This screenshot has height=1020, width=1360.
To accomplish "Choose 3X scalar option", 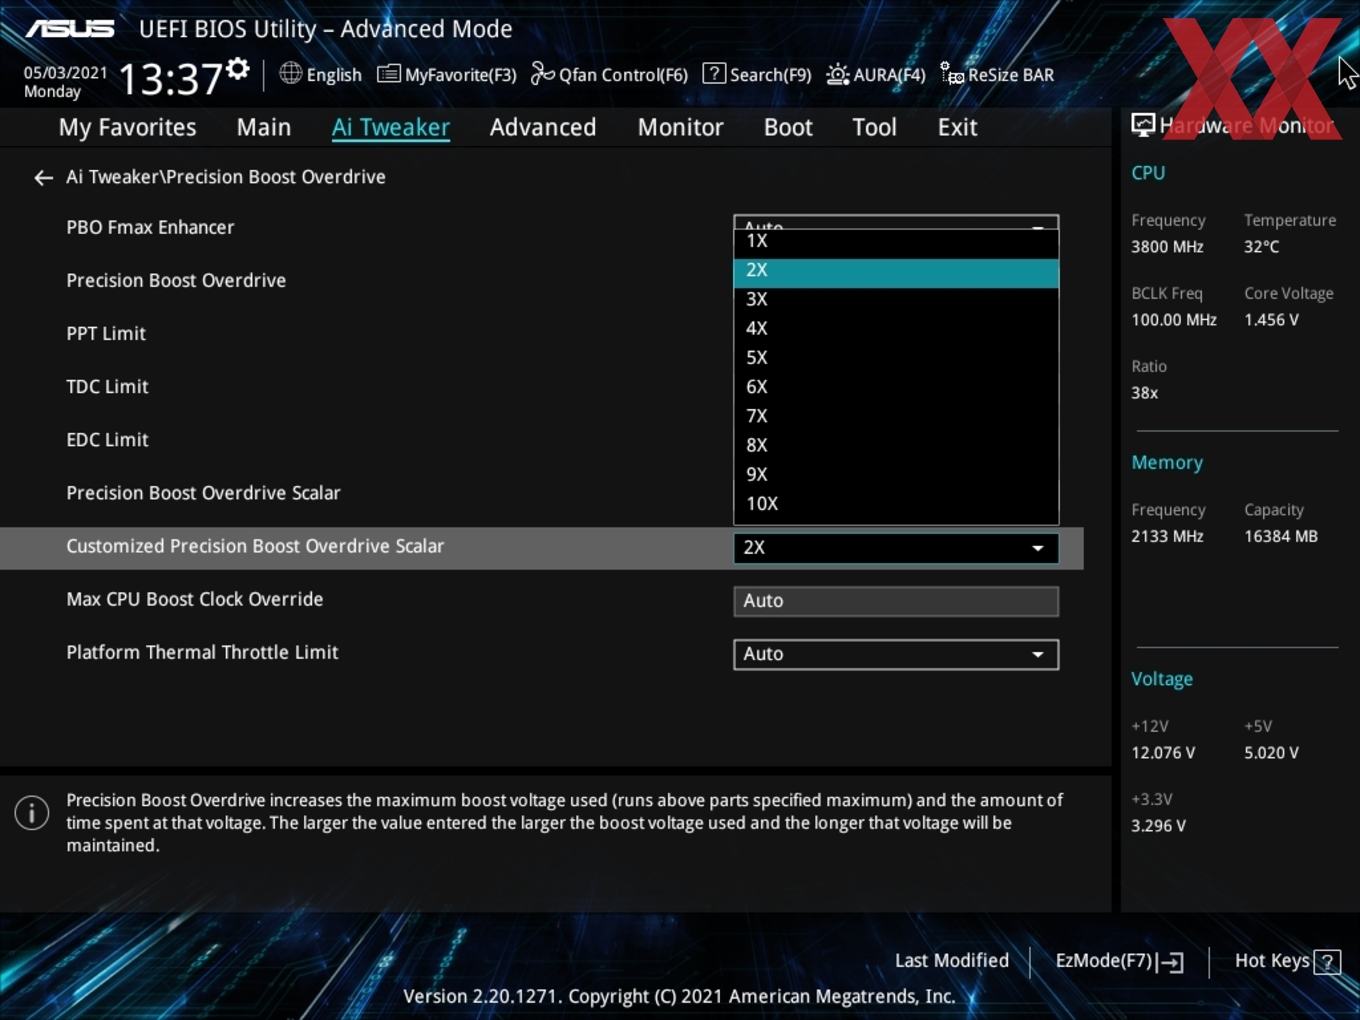I will [x=896, y=300].
